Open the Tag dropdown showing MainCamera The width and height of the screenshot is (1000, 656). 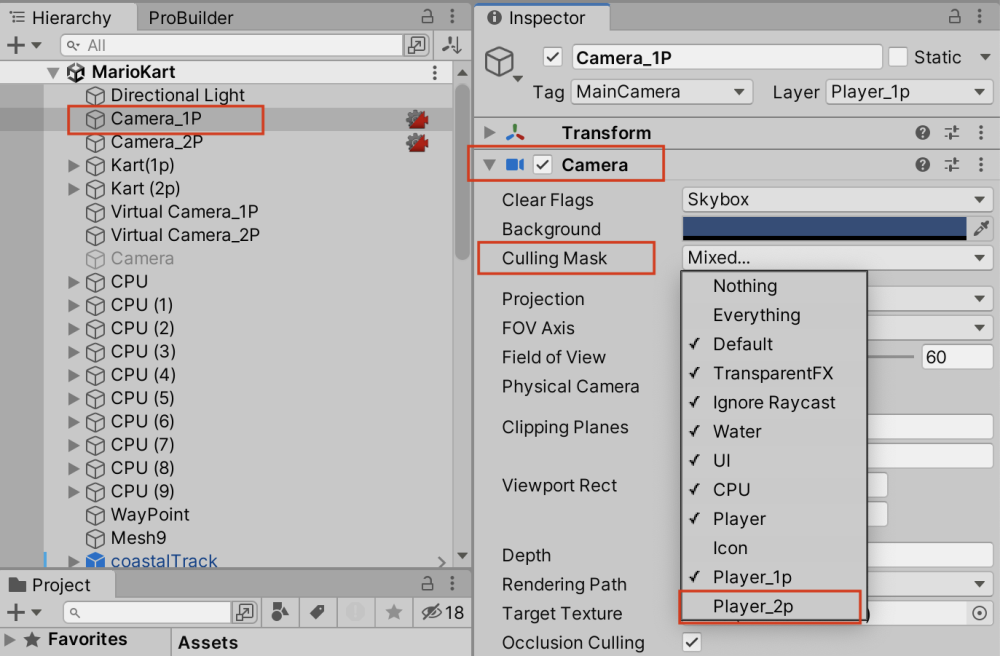coord(660,91)
